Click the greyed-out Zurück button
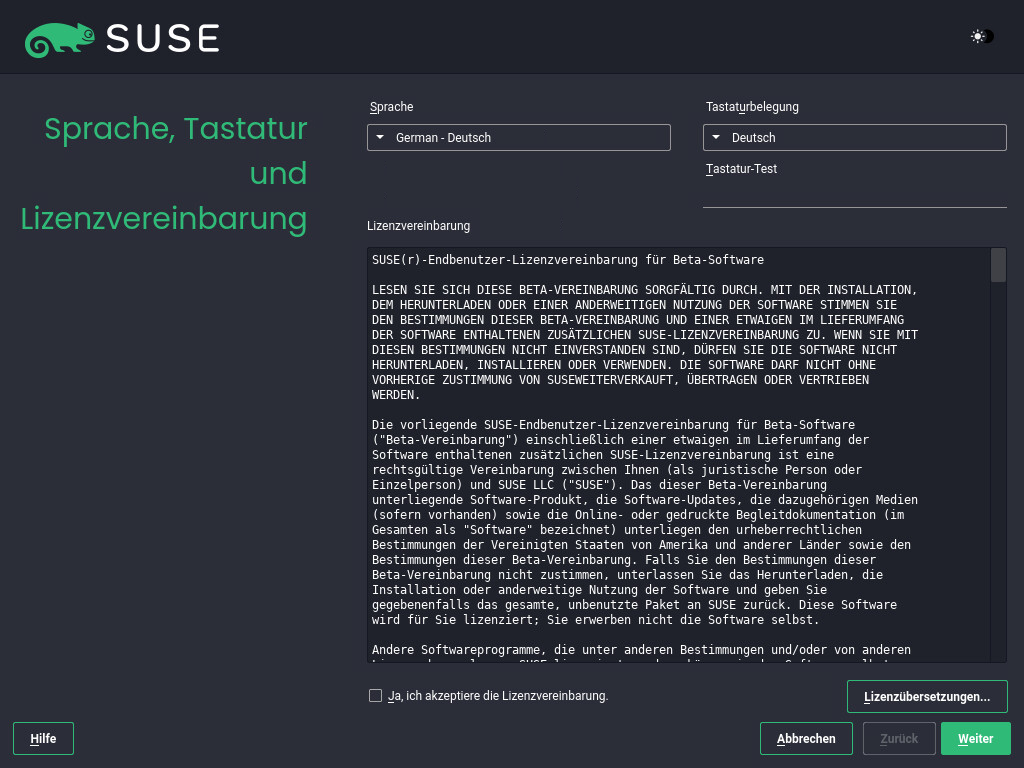This screenshot has width=1024, height=768. 899,739
